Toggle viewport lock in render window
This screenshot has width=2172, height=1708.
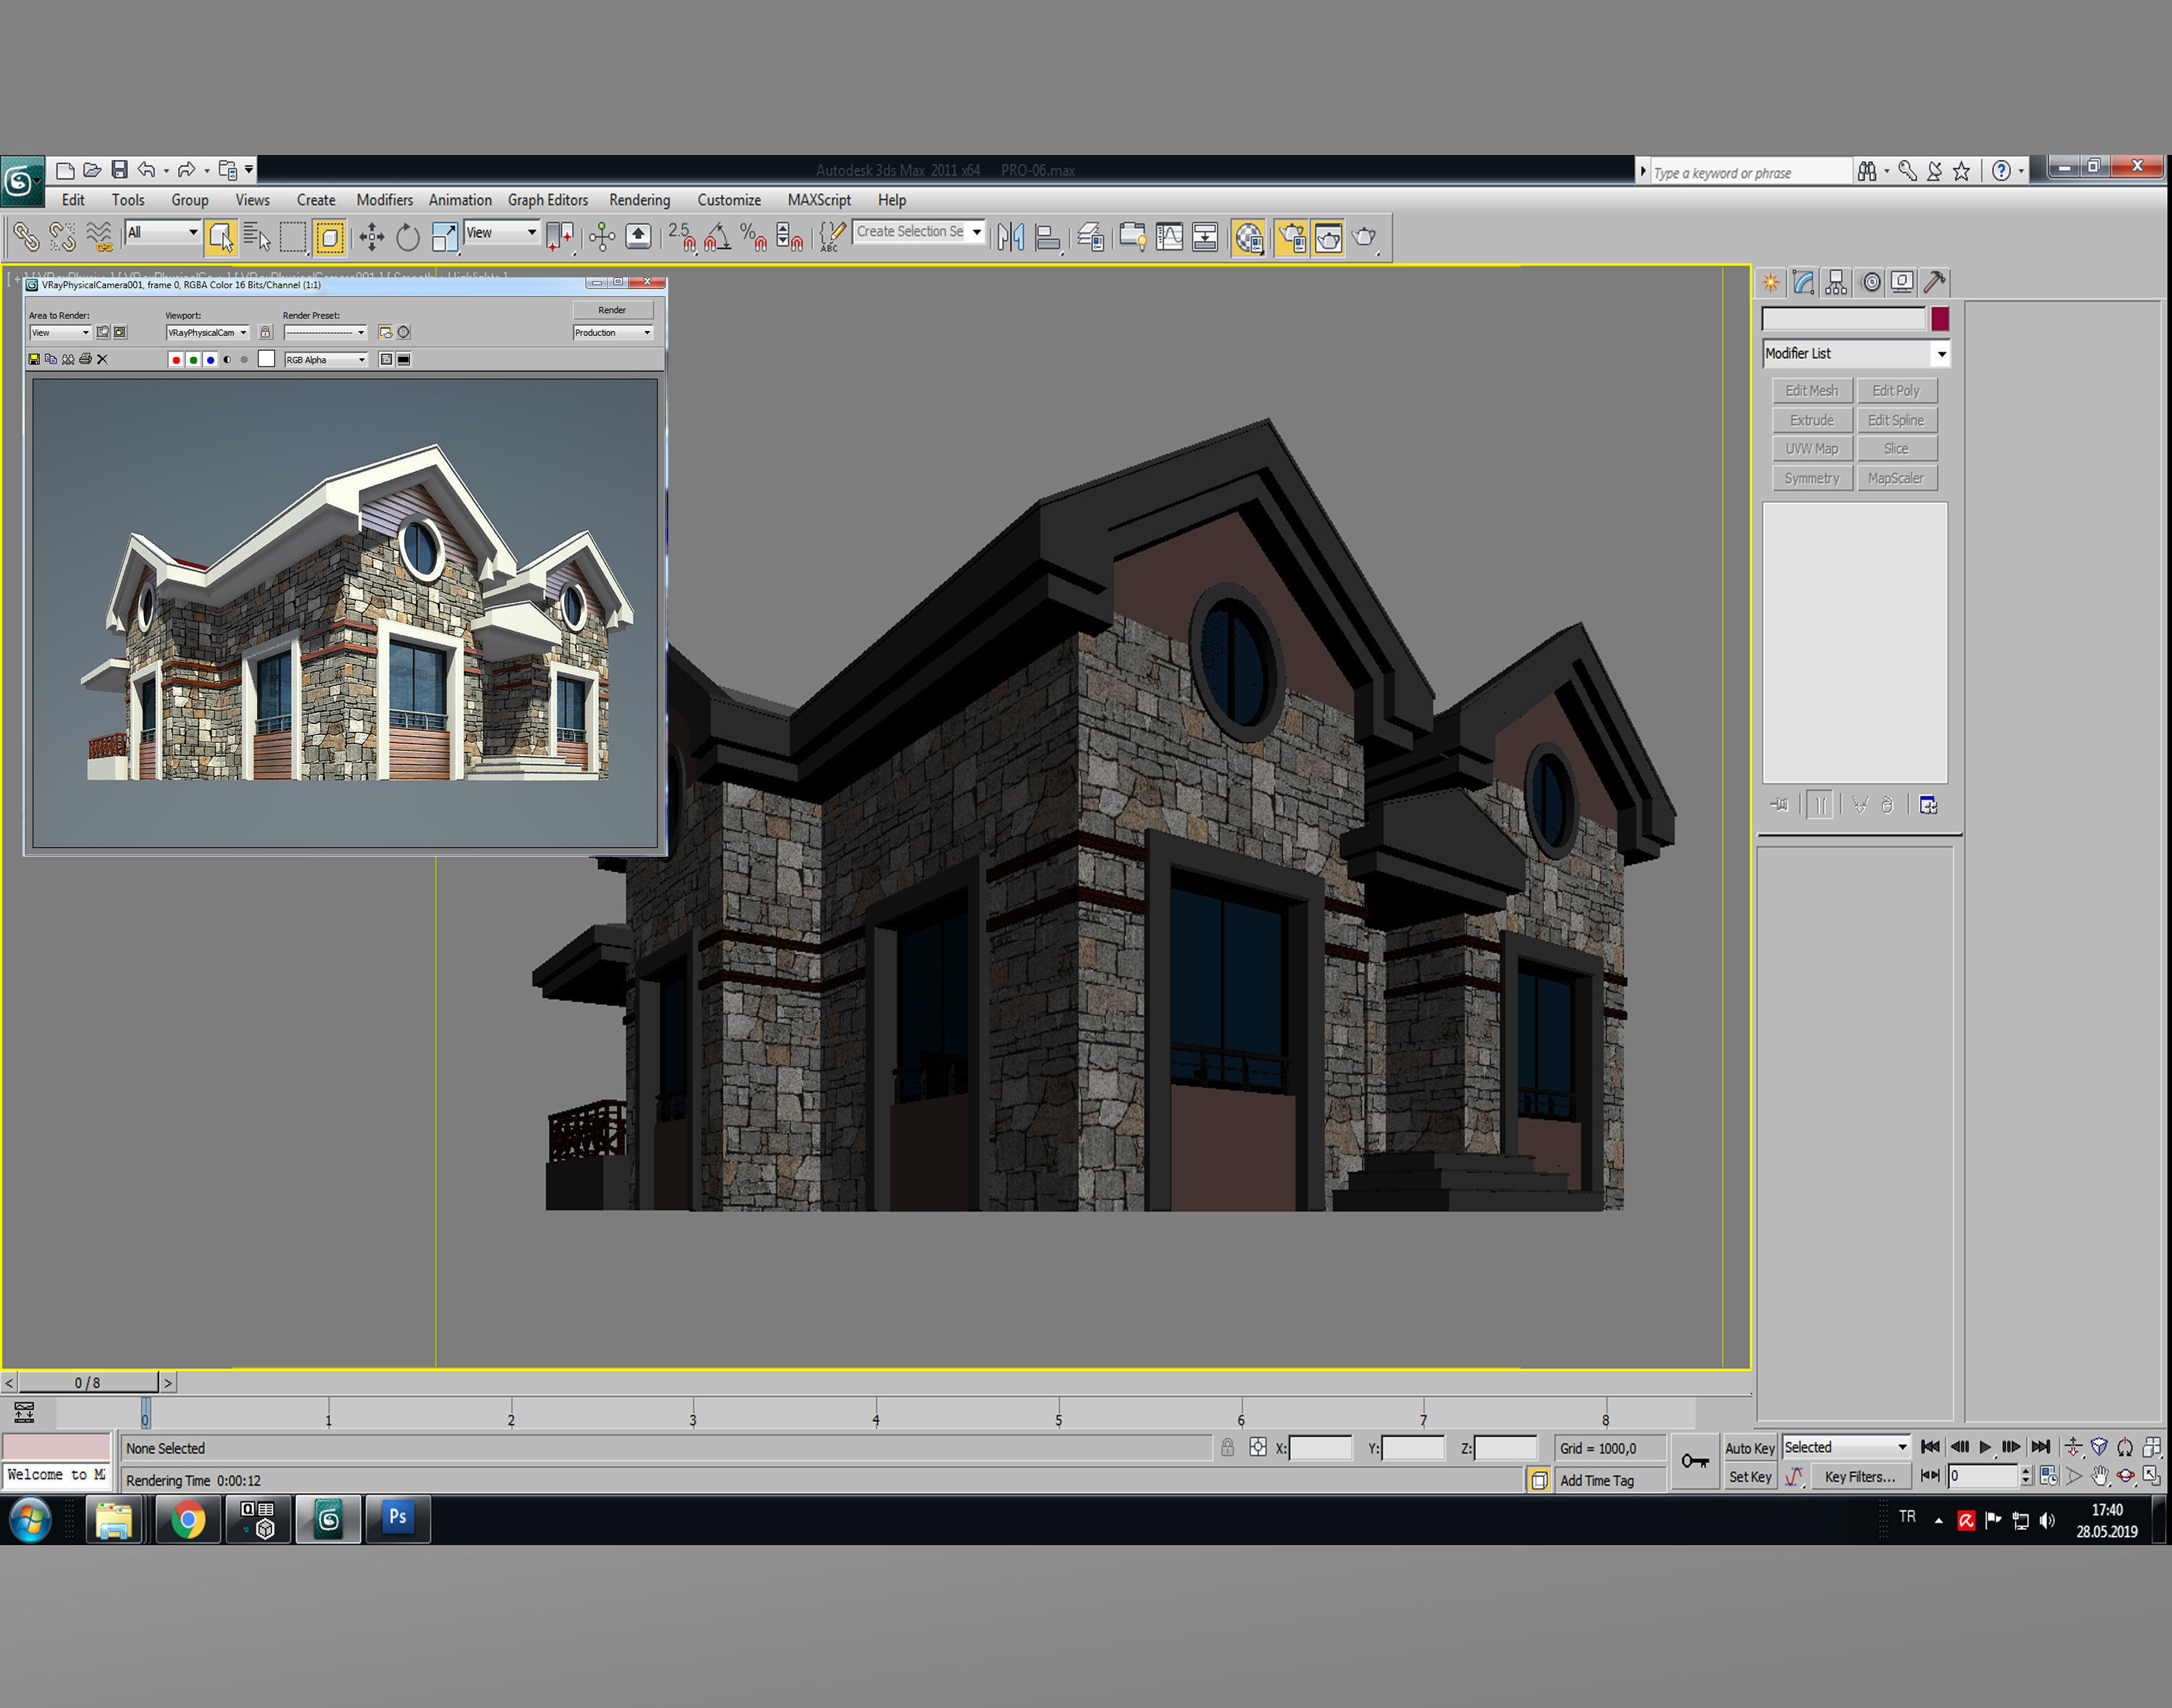pos(265,332)
